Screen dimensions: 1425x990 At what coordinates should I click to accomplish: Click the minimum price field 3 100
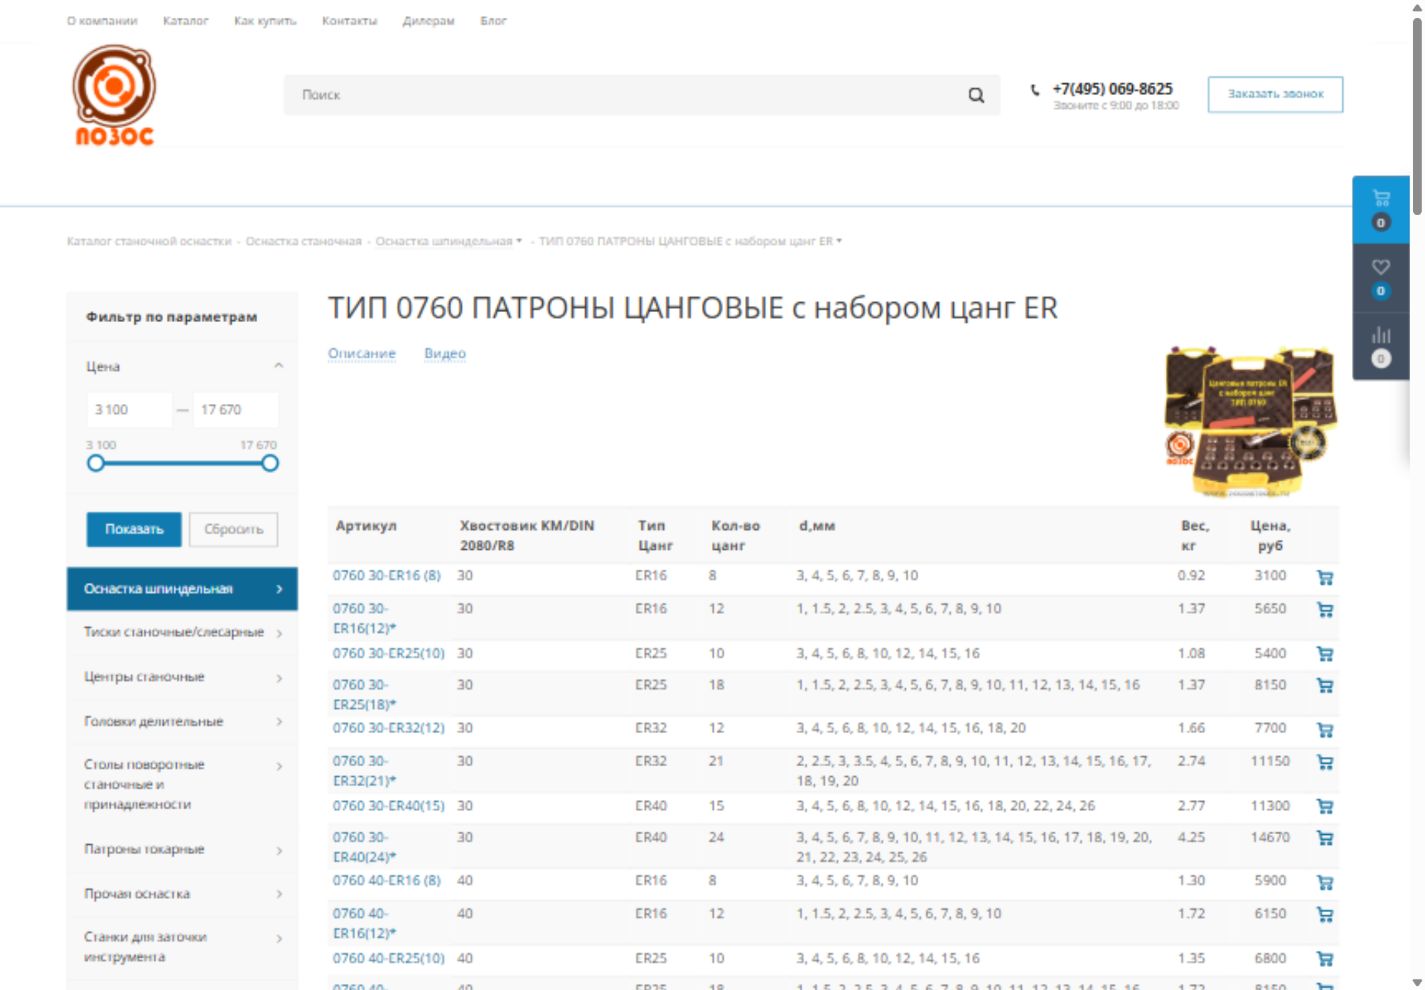coord(129,410)
